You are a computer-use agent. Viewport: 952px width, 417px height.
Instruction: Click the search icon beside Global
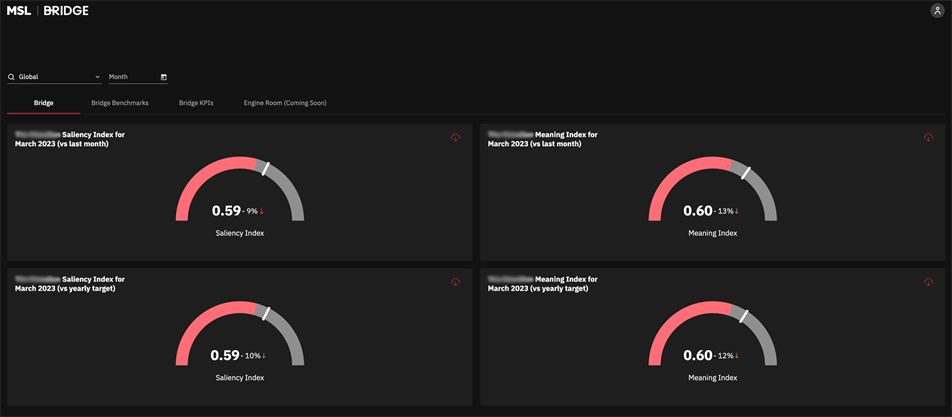[x=11, y=77]
